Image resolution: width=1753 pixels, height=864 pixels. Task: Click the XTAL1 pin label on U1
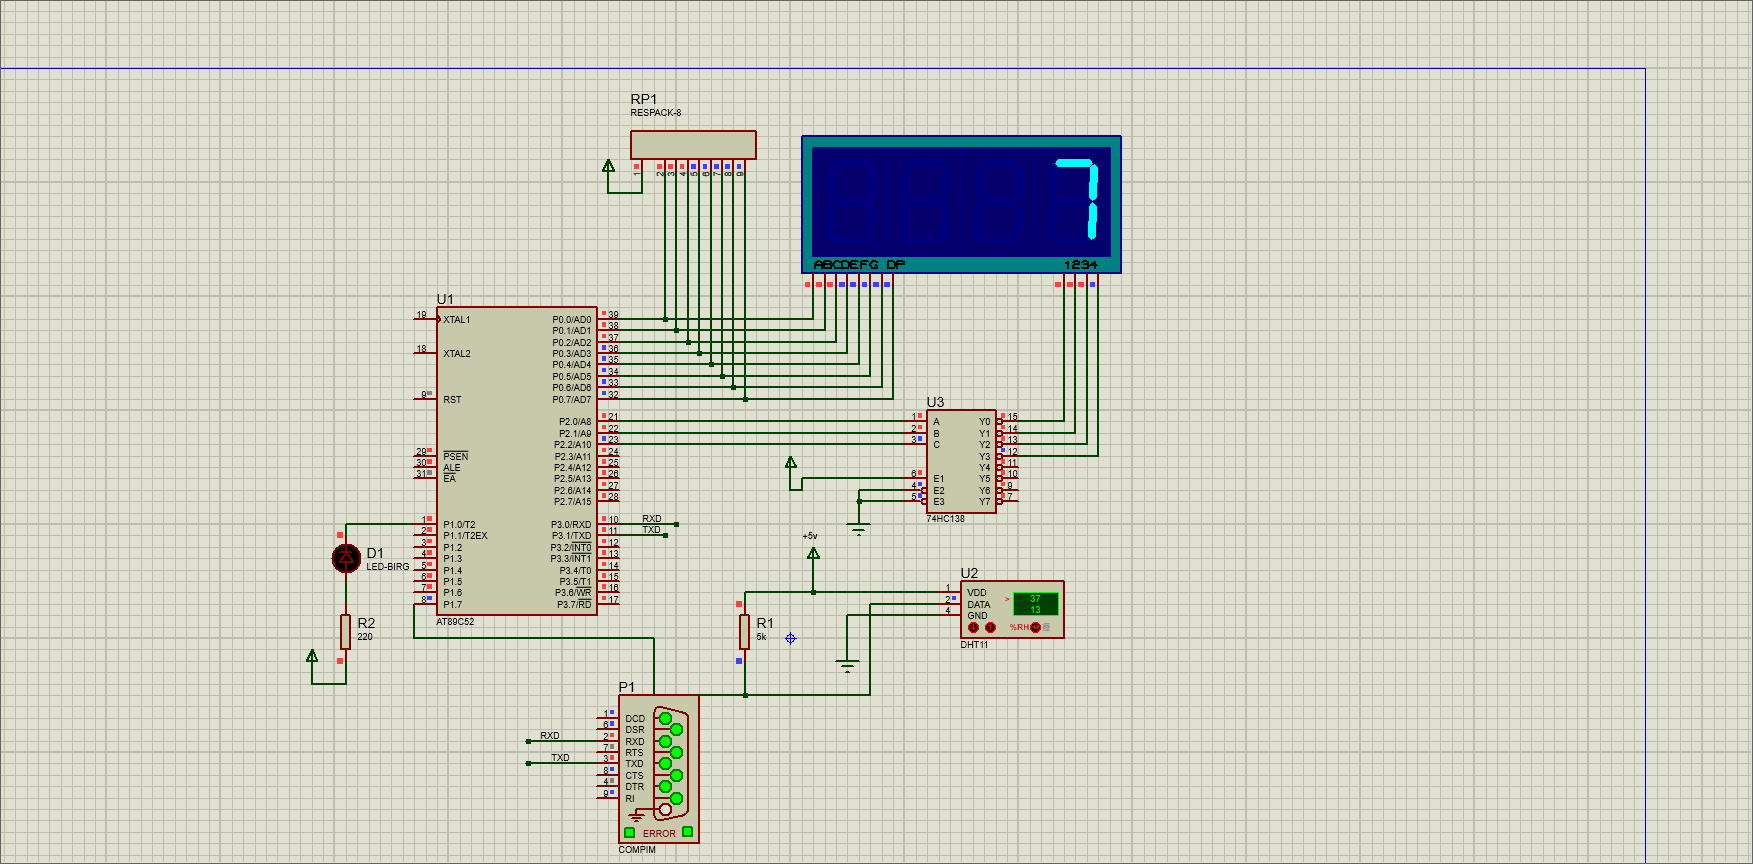click(457, 320)
